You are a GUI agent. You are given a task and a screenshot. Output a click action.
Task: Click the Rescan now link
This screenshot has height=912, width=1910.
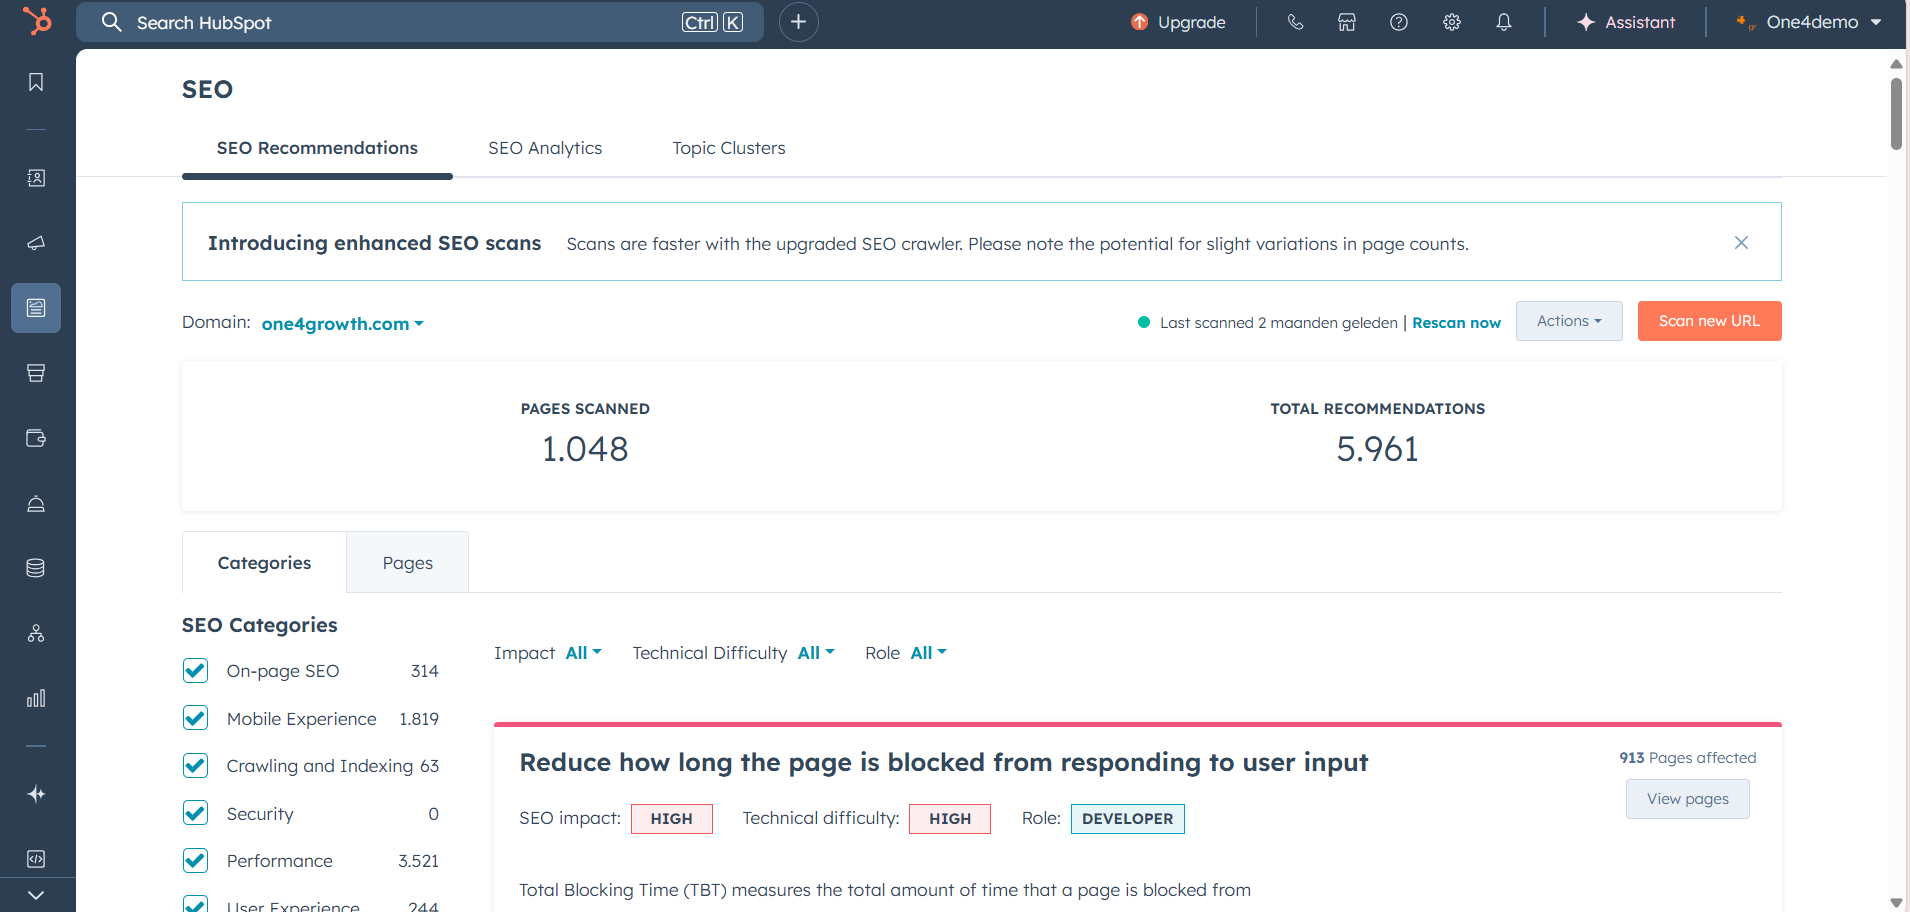(x=1456, y=323)
